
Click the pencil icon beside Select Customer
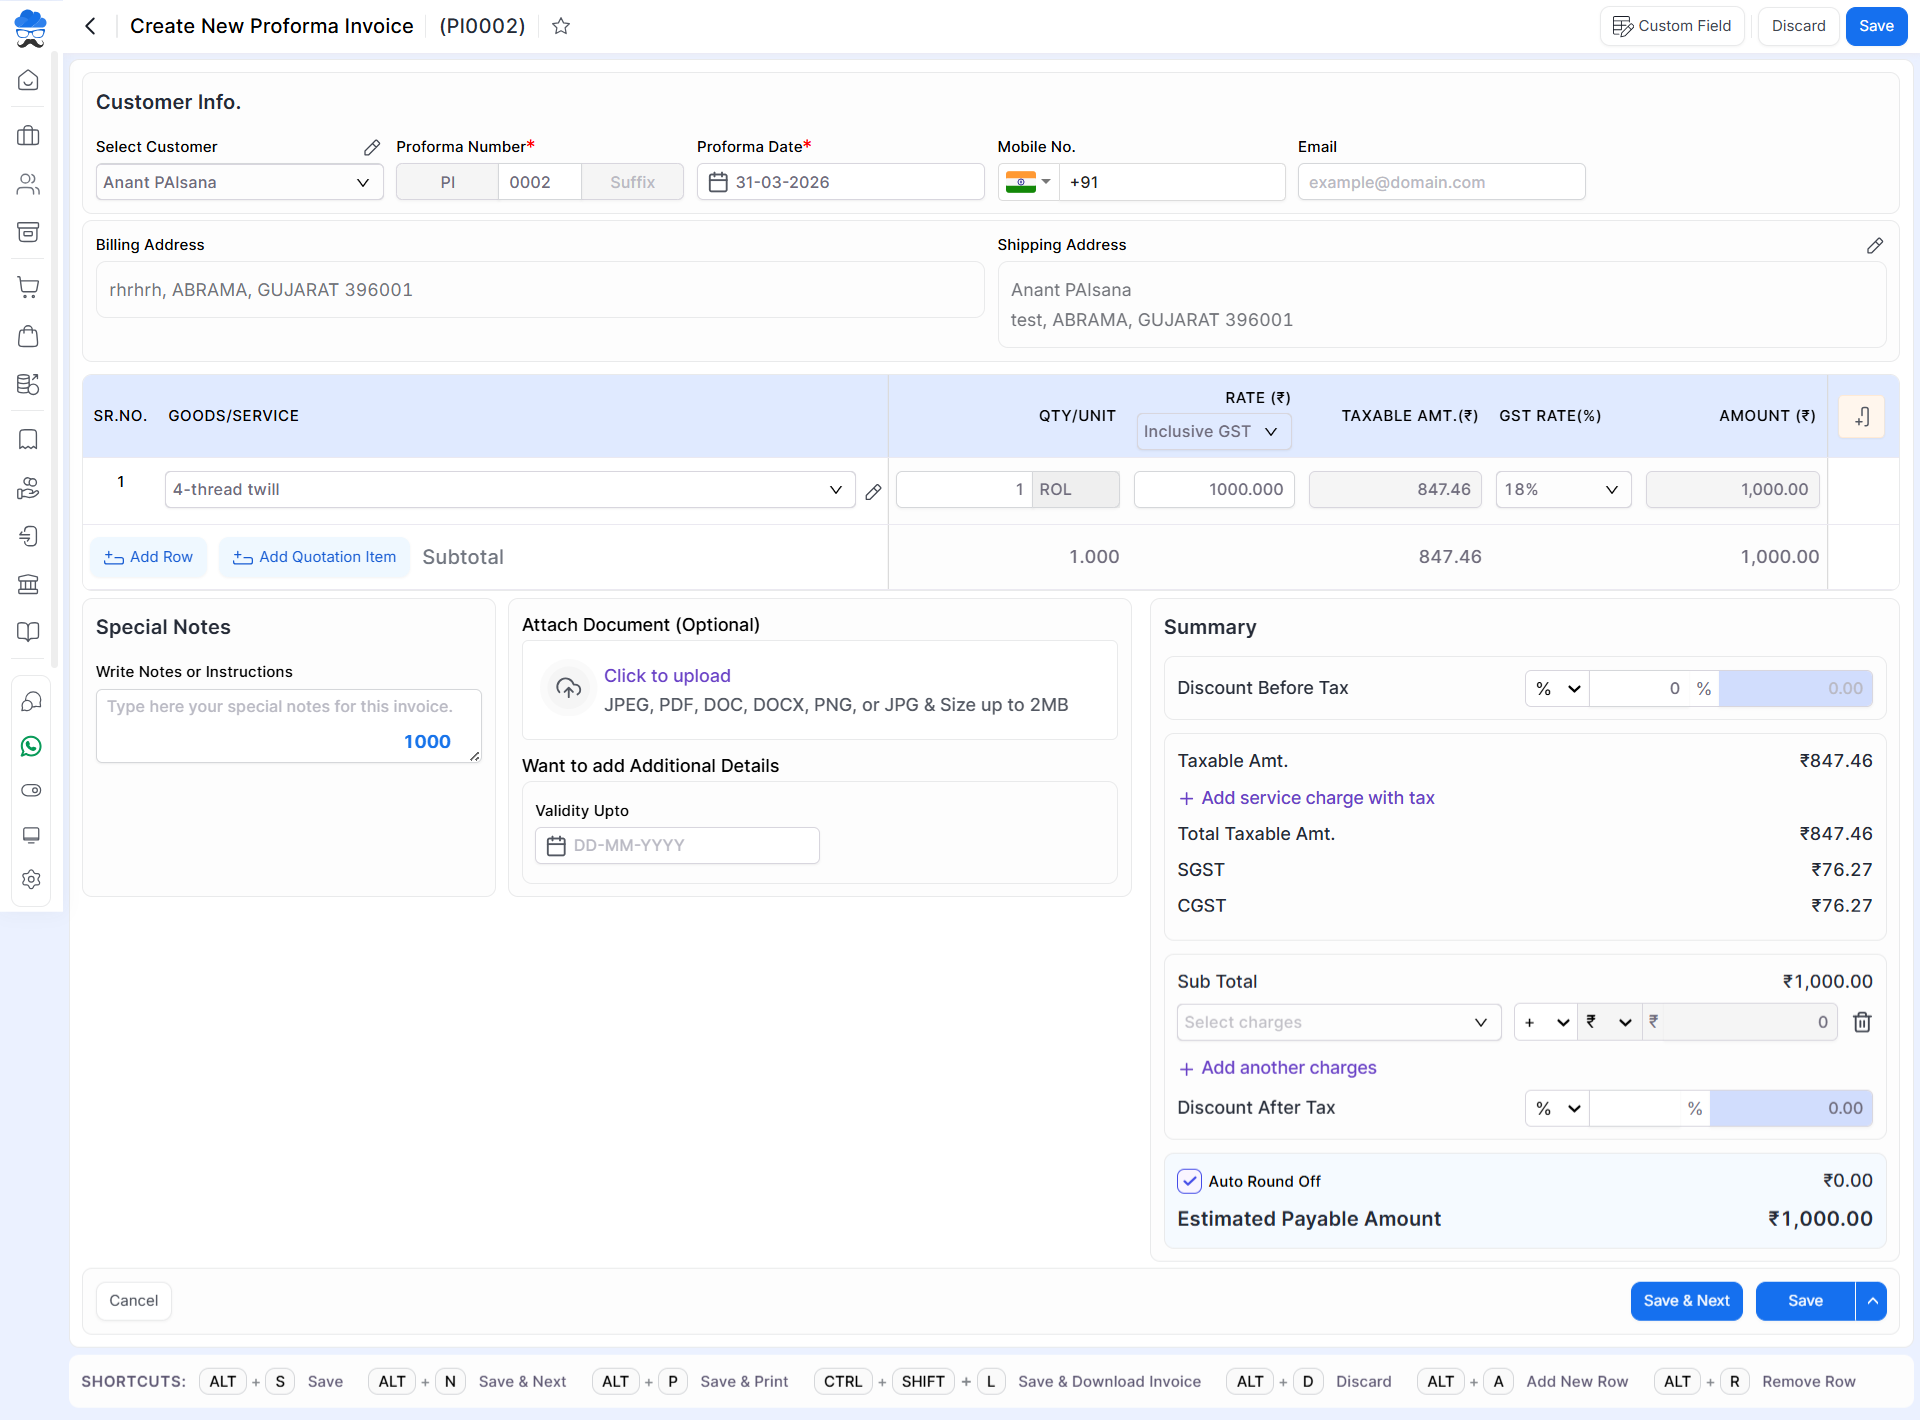372,147
